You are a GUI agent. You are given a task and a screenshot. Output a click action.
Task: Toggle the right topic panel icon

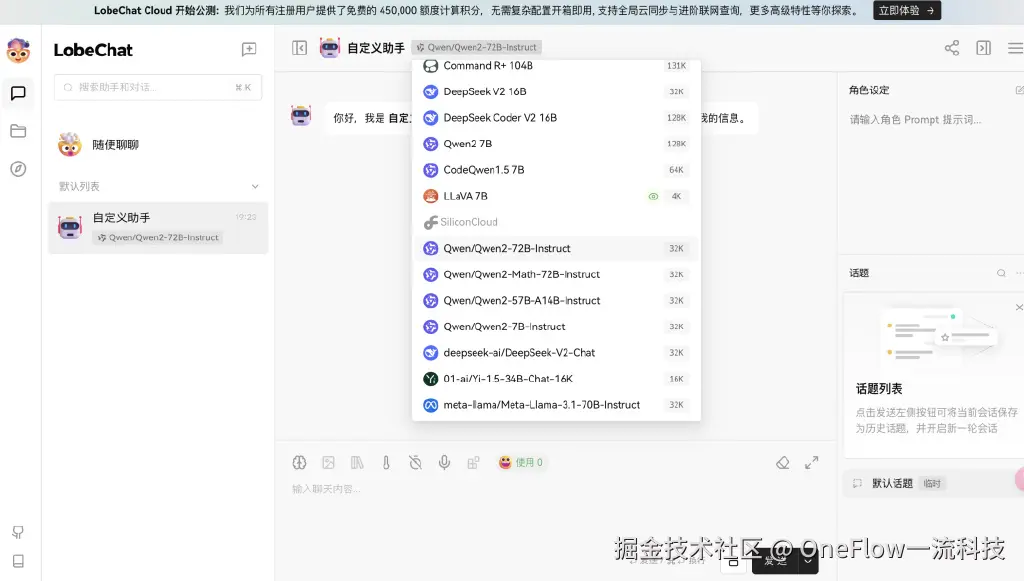[984, 48]
